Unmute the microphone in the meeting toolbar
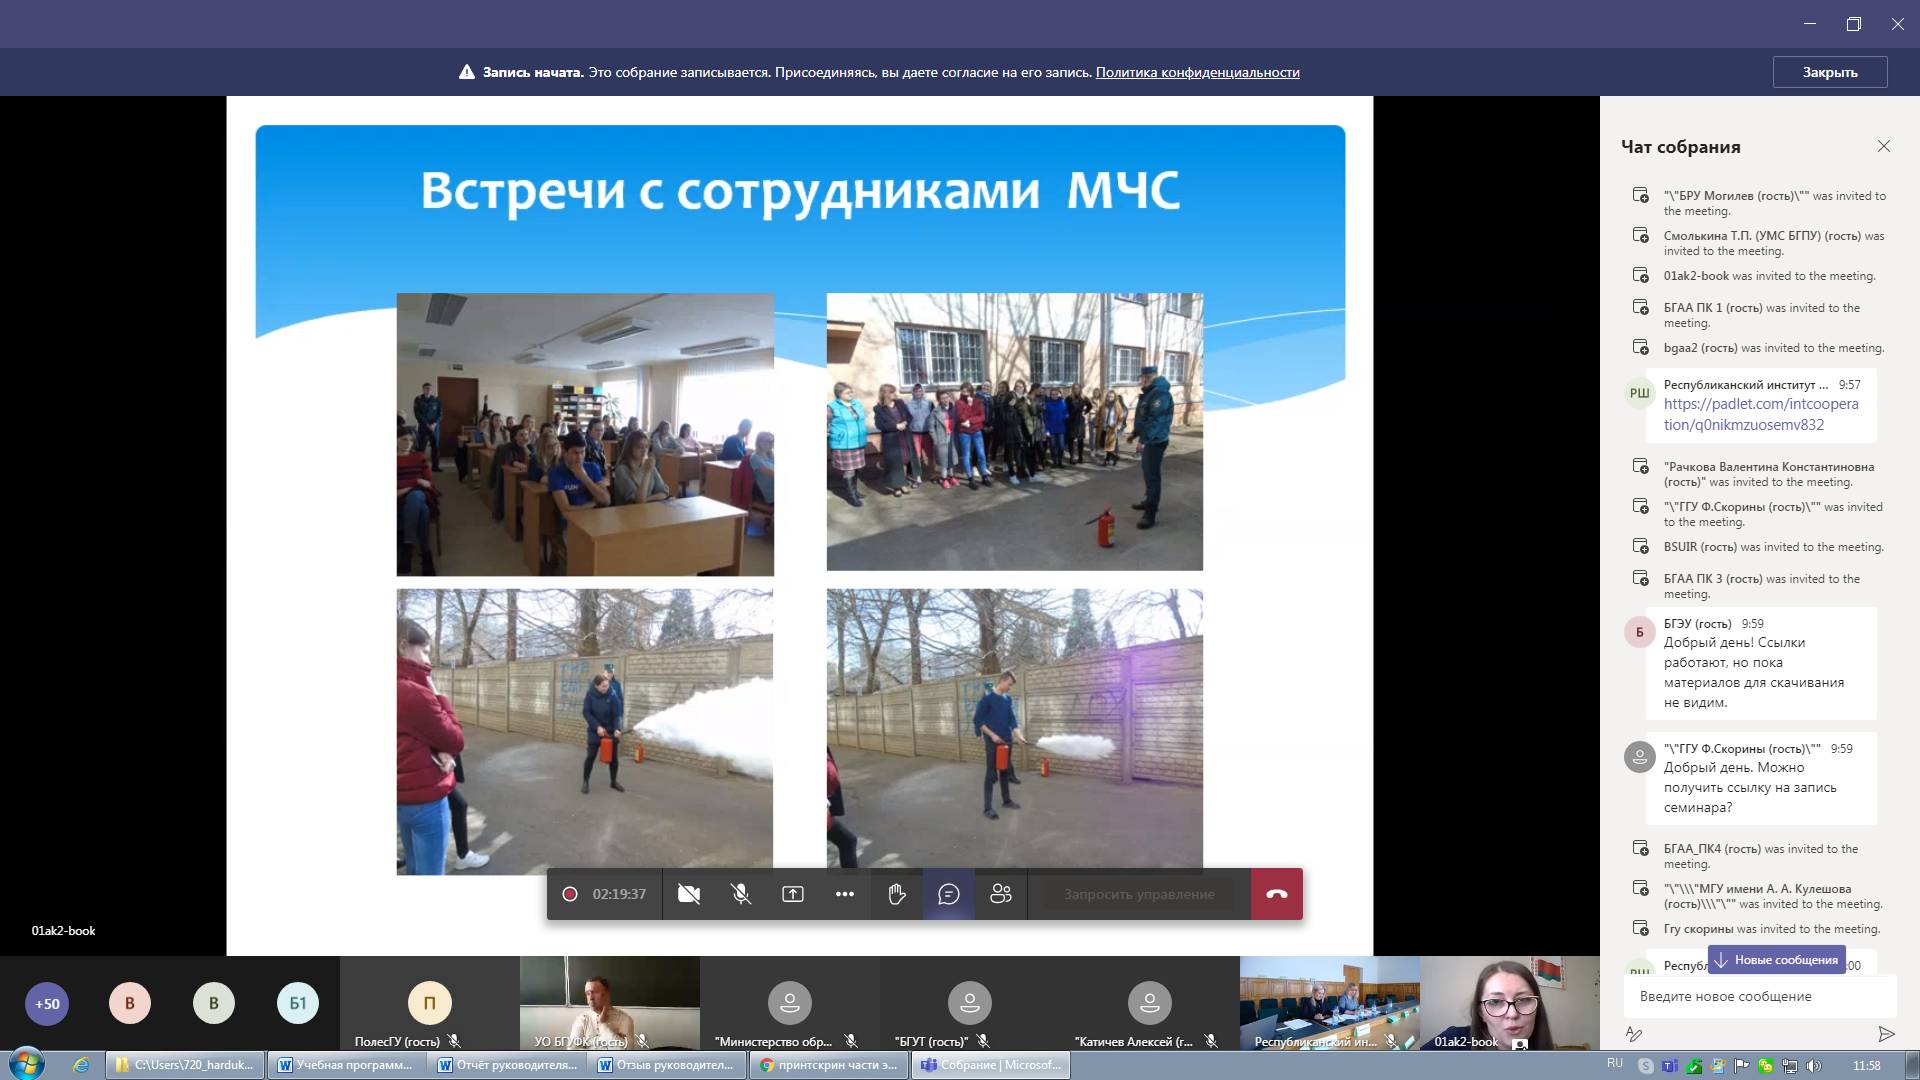 [741, 894]
